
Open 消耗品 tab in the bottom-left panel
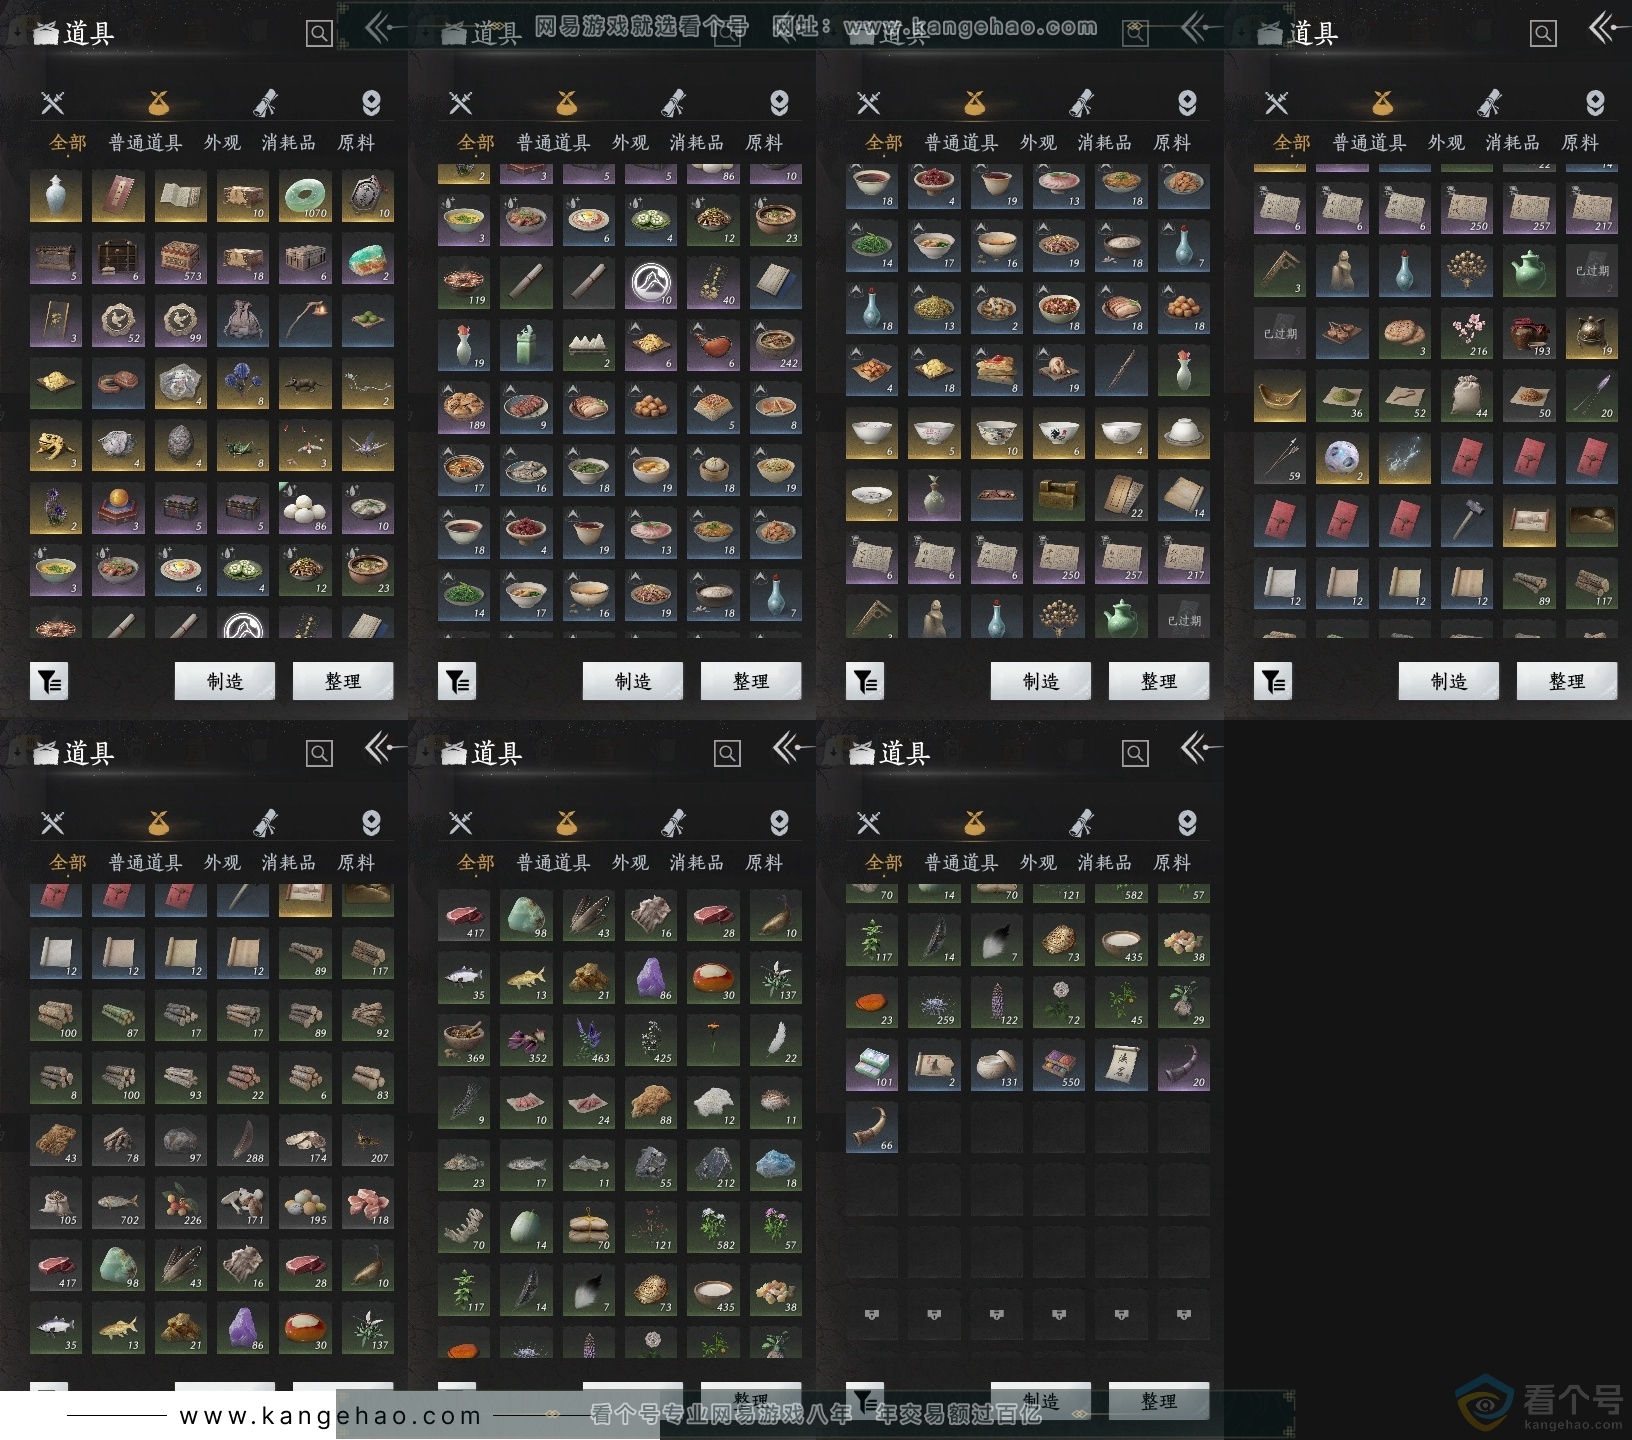point(289,862)
